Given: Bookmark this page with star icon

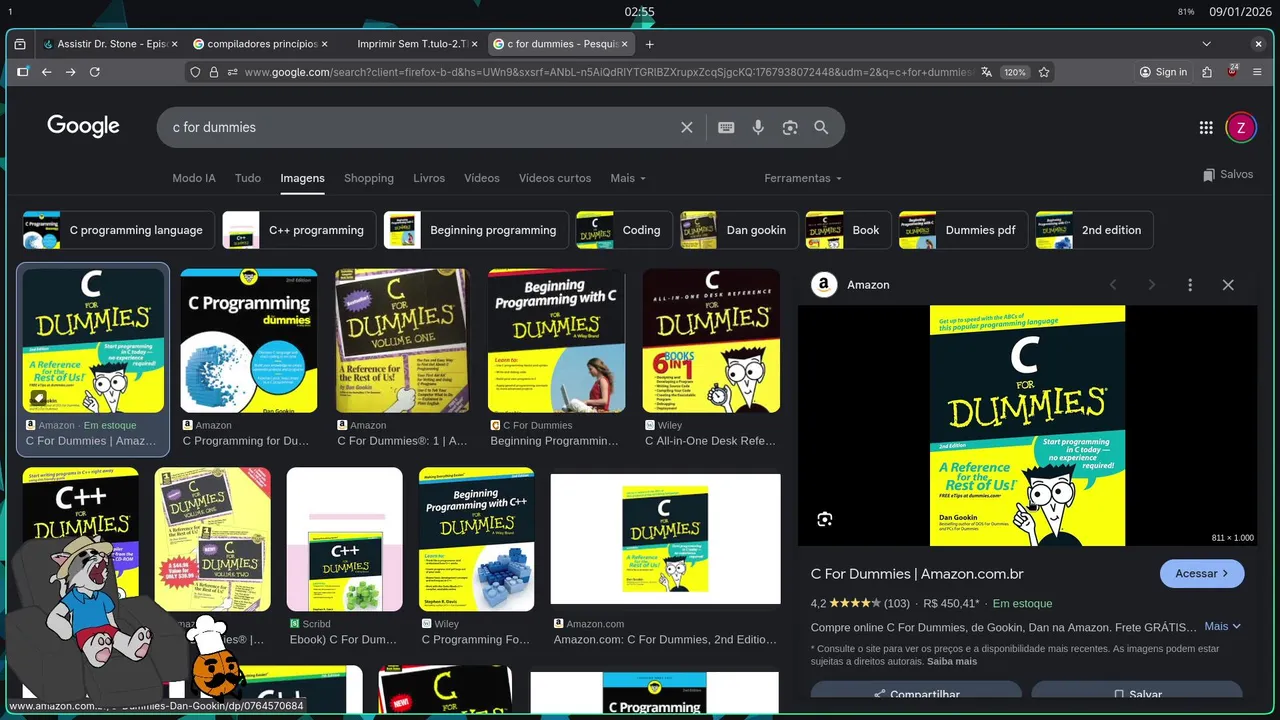Looking at the screenshot, I should 1044,72.
